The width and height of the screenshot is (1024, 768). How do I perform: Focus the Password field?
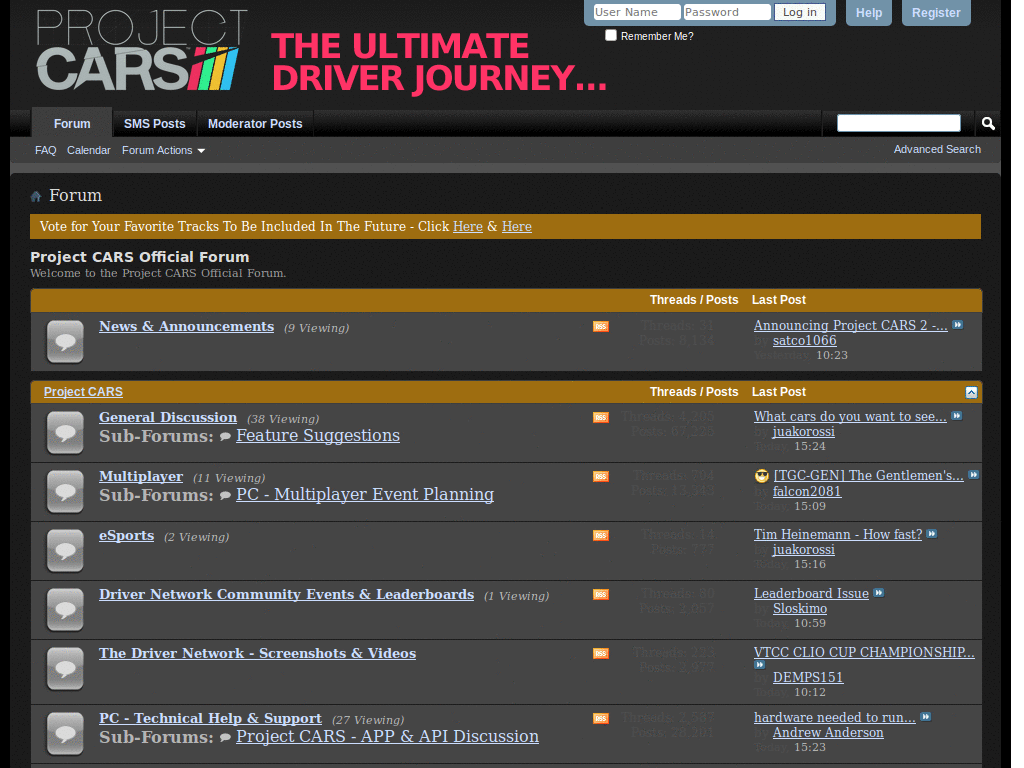727,12
